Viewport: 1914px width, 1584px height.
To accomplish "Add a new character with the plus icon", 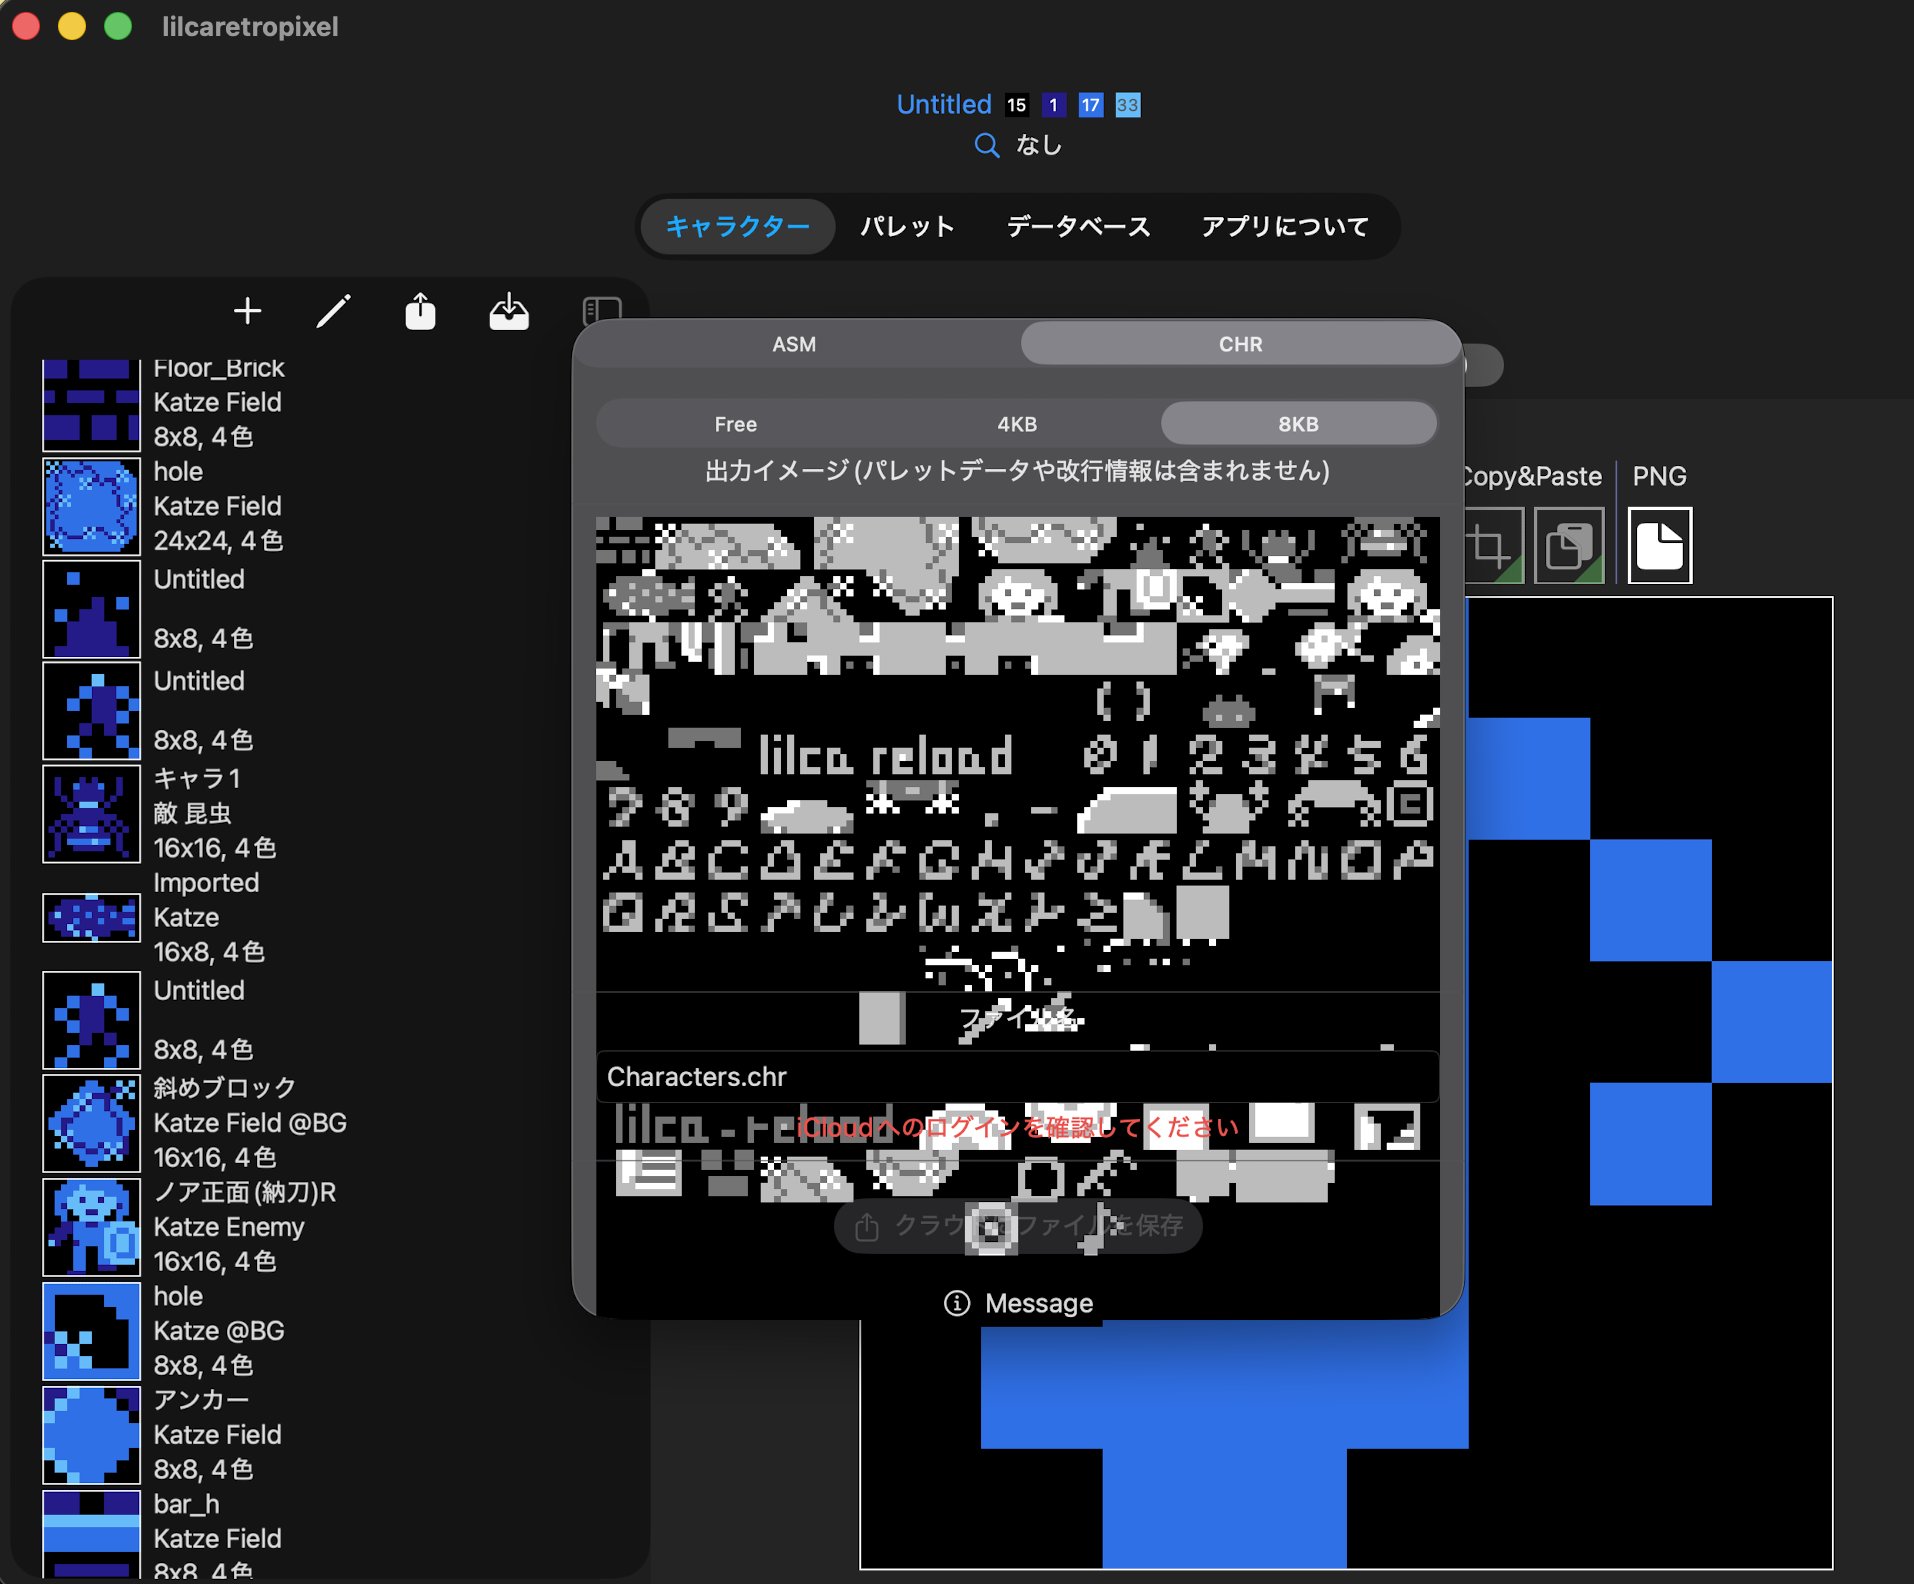I will coord(247,311).
